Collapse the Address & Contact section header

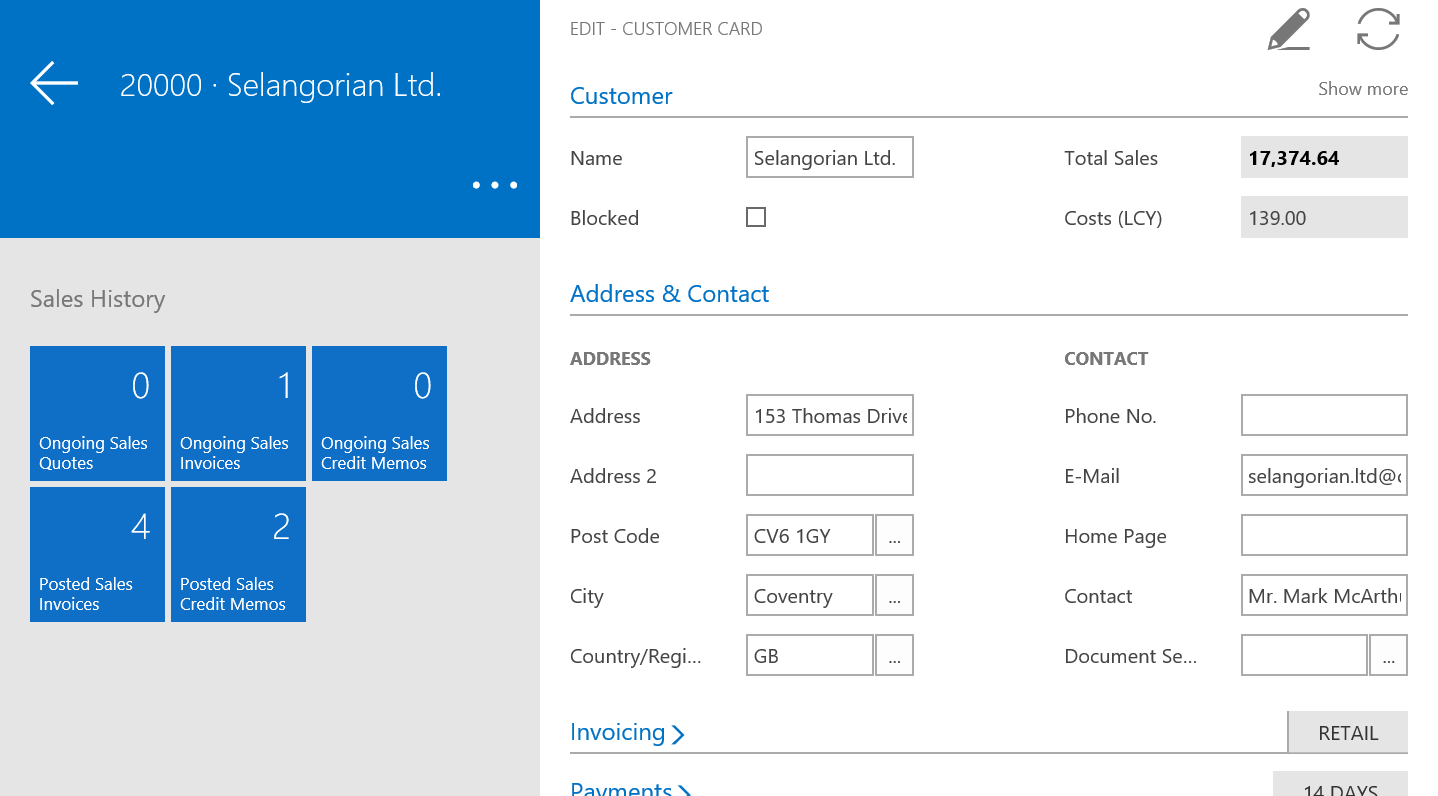point(669,294)
